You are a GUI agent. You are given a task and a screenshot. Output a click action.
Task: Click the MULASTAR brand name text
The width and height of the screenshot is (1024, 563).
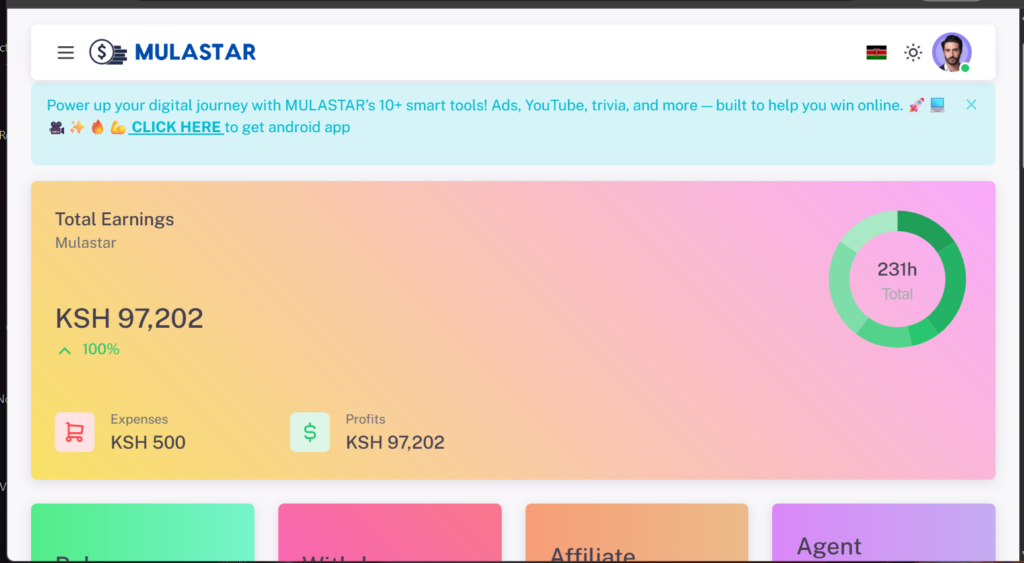pos(195,52)
